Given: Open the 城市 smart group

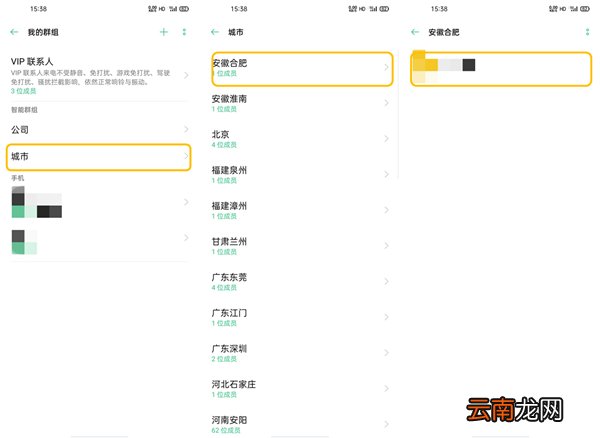Looking at the screenshot, I should (99, 157).
